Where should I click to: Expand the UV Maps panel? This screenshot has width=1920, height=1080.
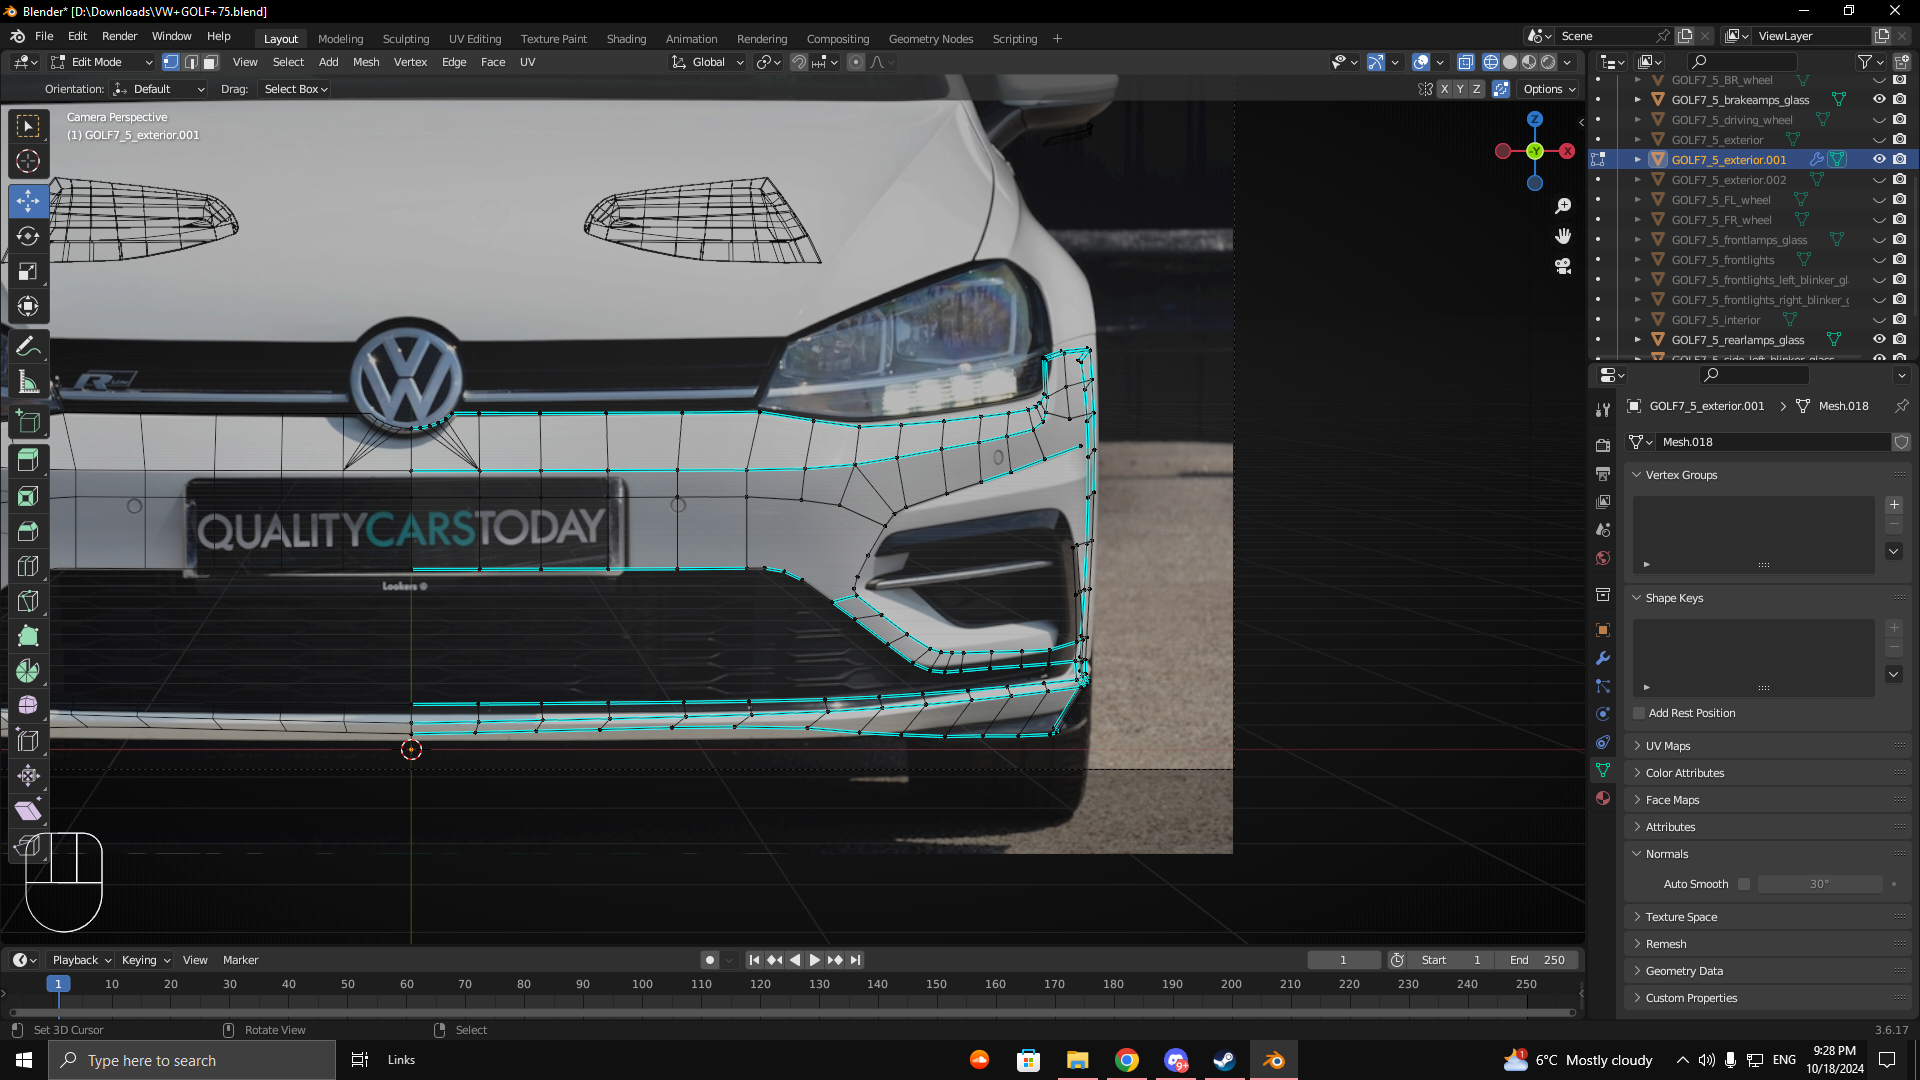(x=1667, y=746)
